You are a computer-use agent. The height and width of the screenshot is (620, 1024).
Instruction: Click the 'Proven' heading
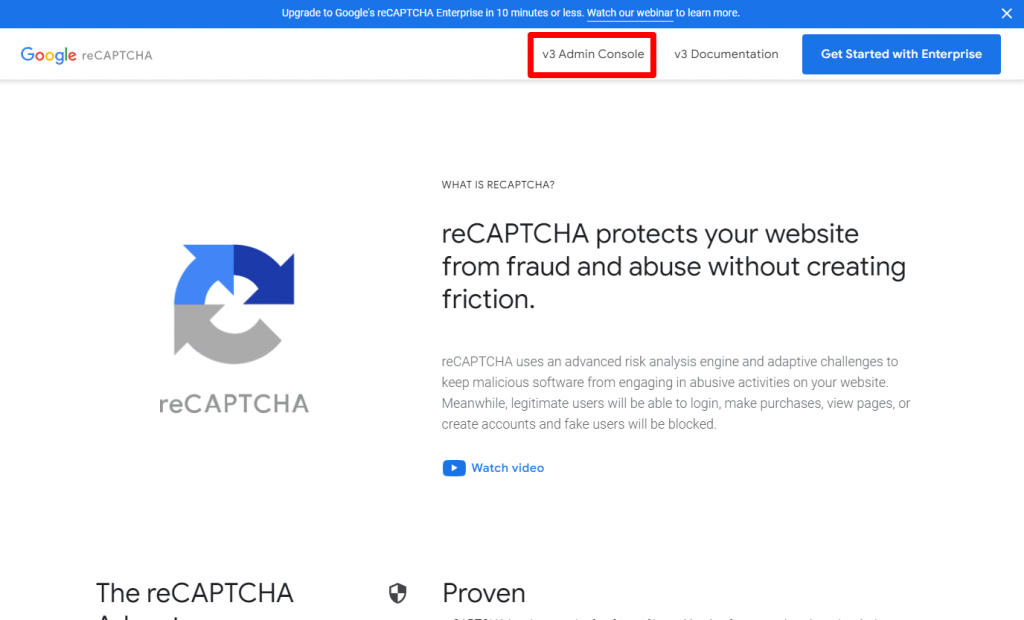tap(483, 593)
